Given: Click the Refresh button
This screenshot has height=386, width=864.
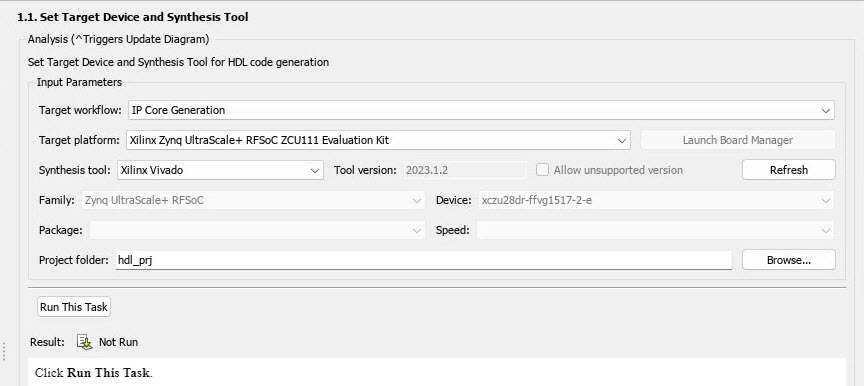Looking at the screenshot, I should pos(789,170).
